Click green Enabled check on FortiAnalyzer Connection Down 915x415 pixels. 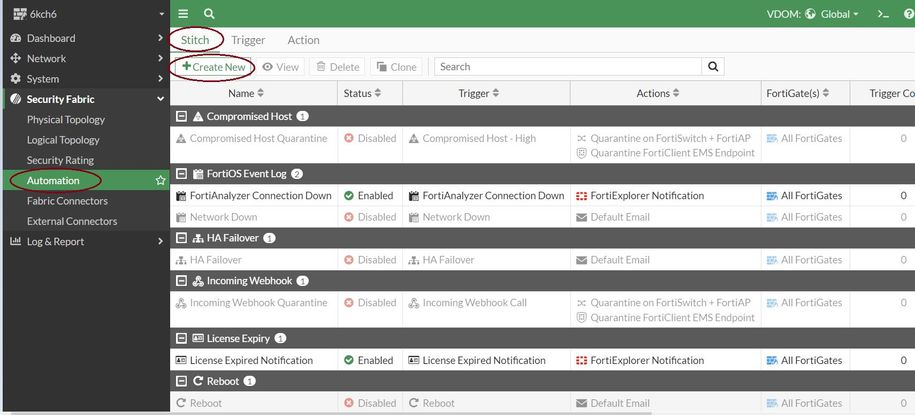[349, 196]
